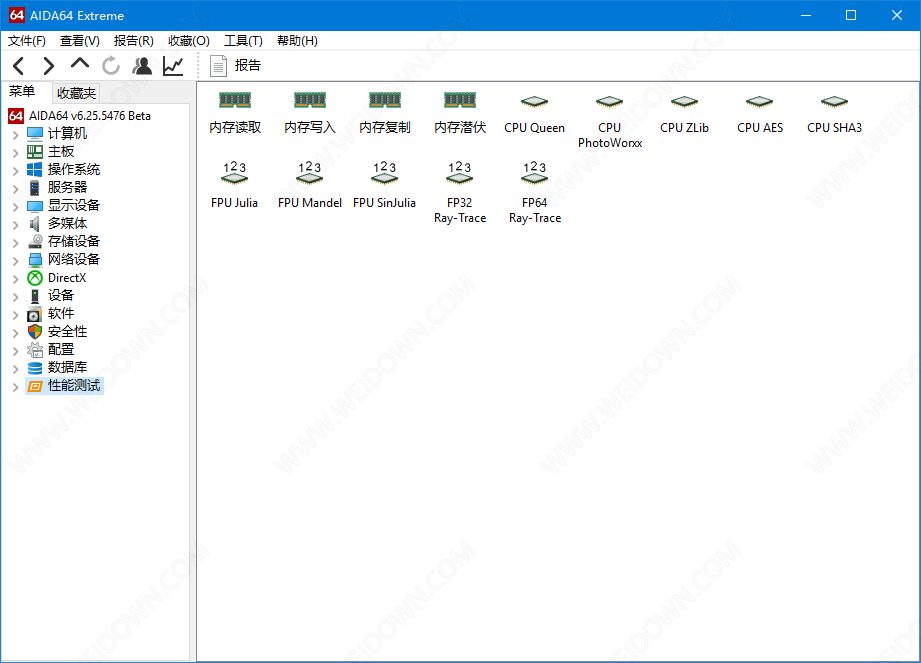Open the 内存复制 memory copy benchmark
Viewport: 921px width, 663px height.
(x=385, y=113)
